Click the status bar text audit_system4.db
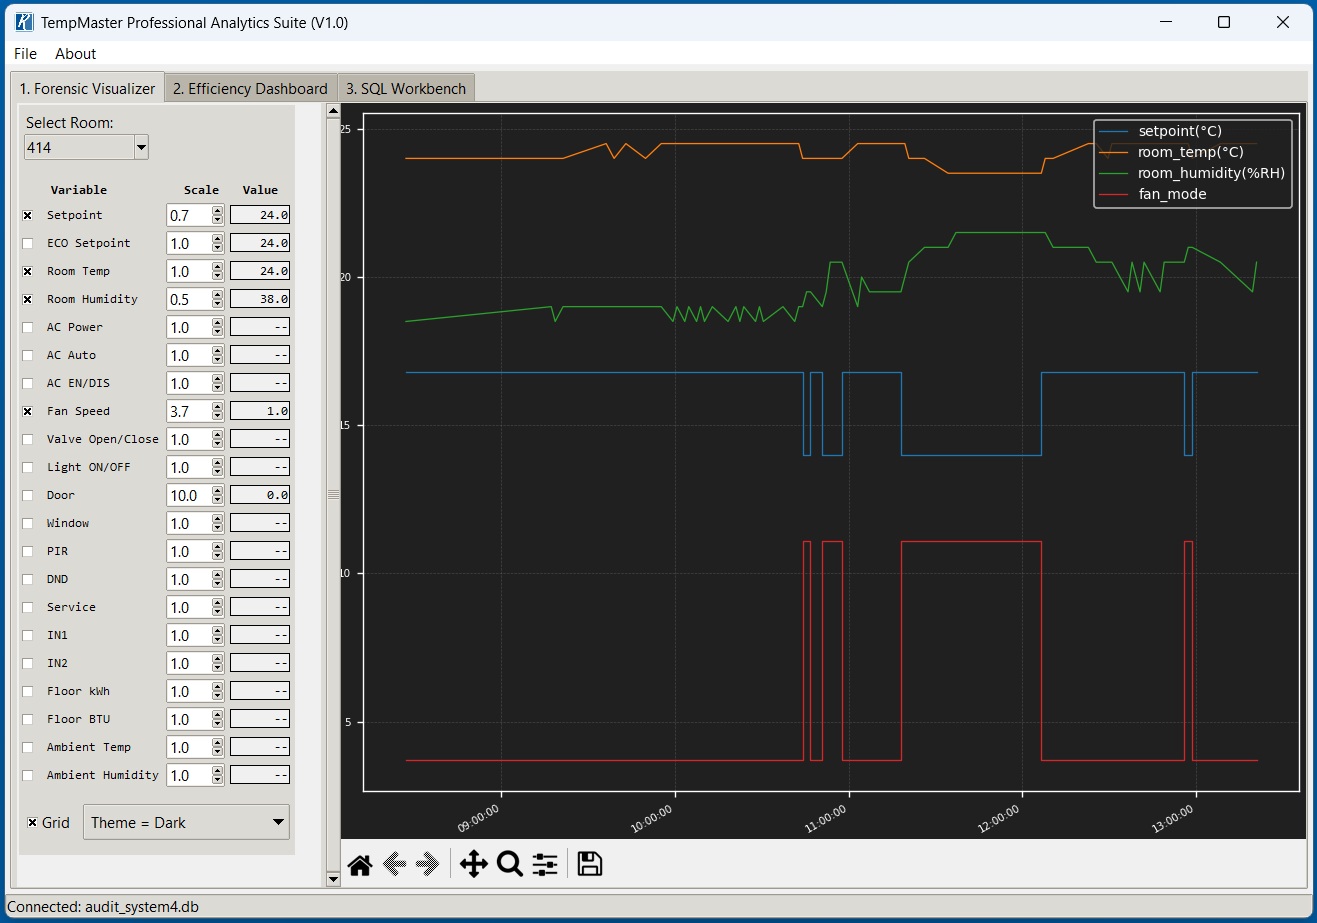The width and height of the screenshot is (1317, 923). pyautogui.click(x=142, y=907)
